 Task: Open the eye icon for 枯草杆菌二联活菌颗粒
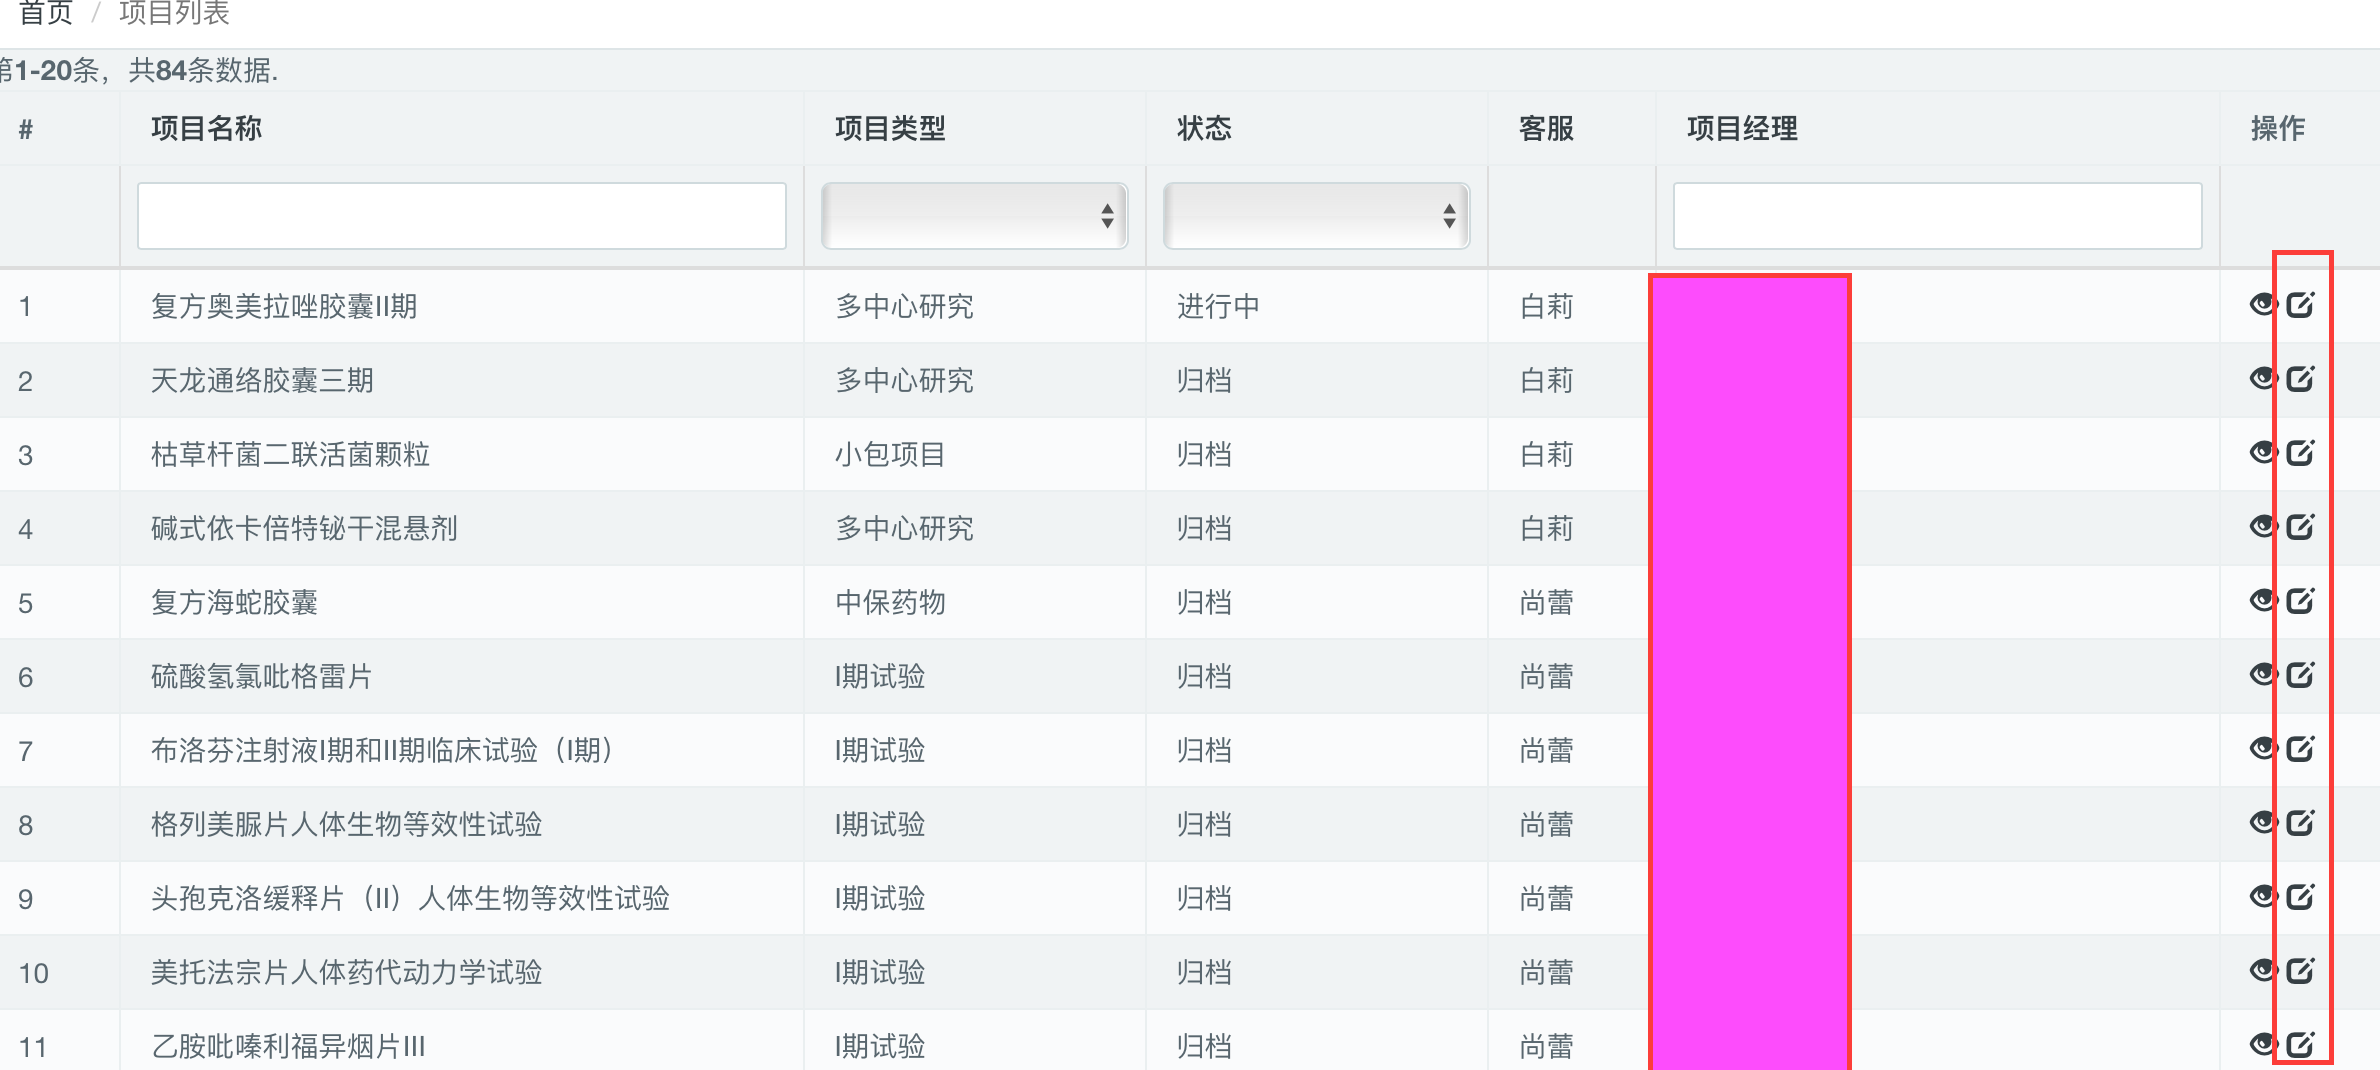pos(2263,452)
